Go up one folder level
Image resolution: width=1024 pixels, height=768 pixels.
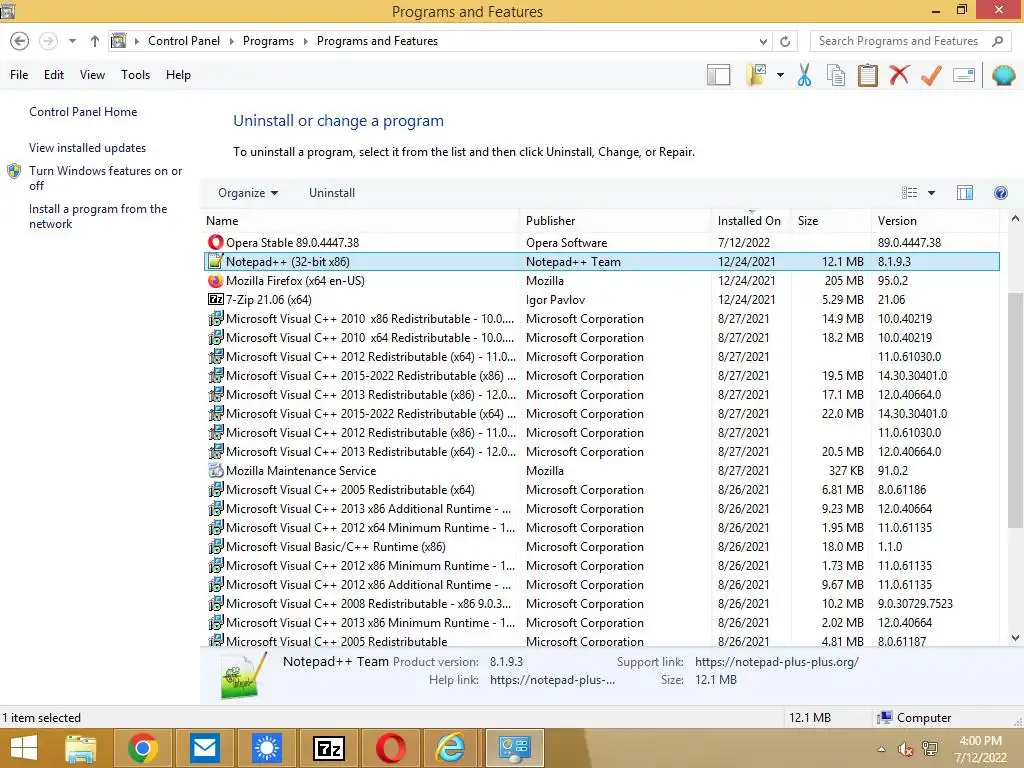tap(95, 41)
